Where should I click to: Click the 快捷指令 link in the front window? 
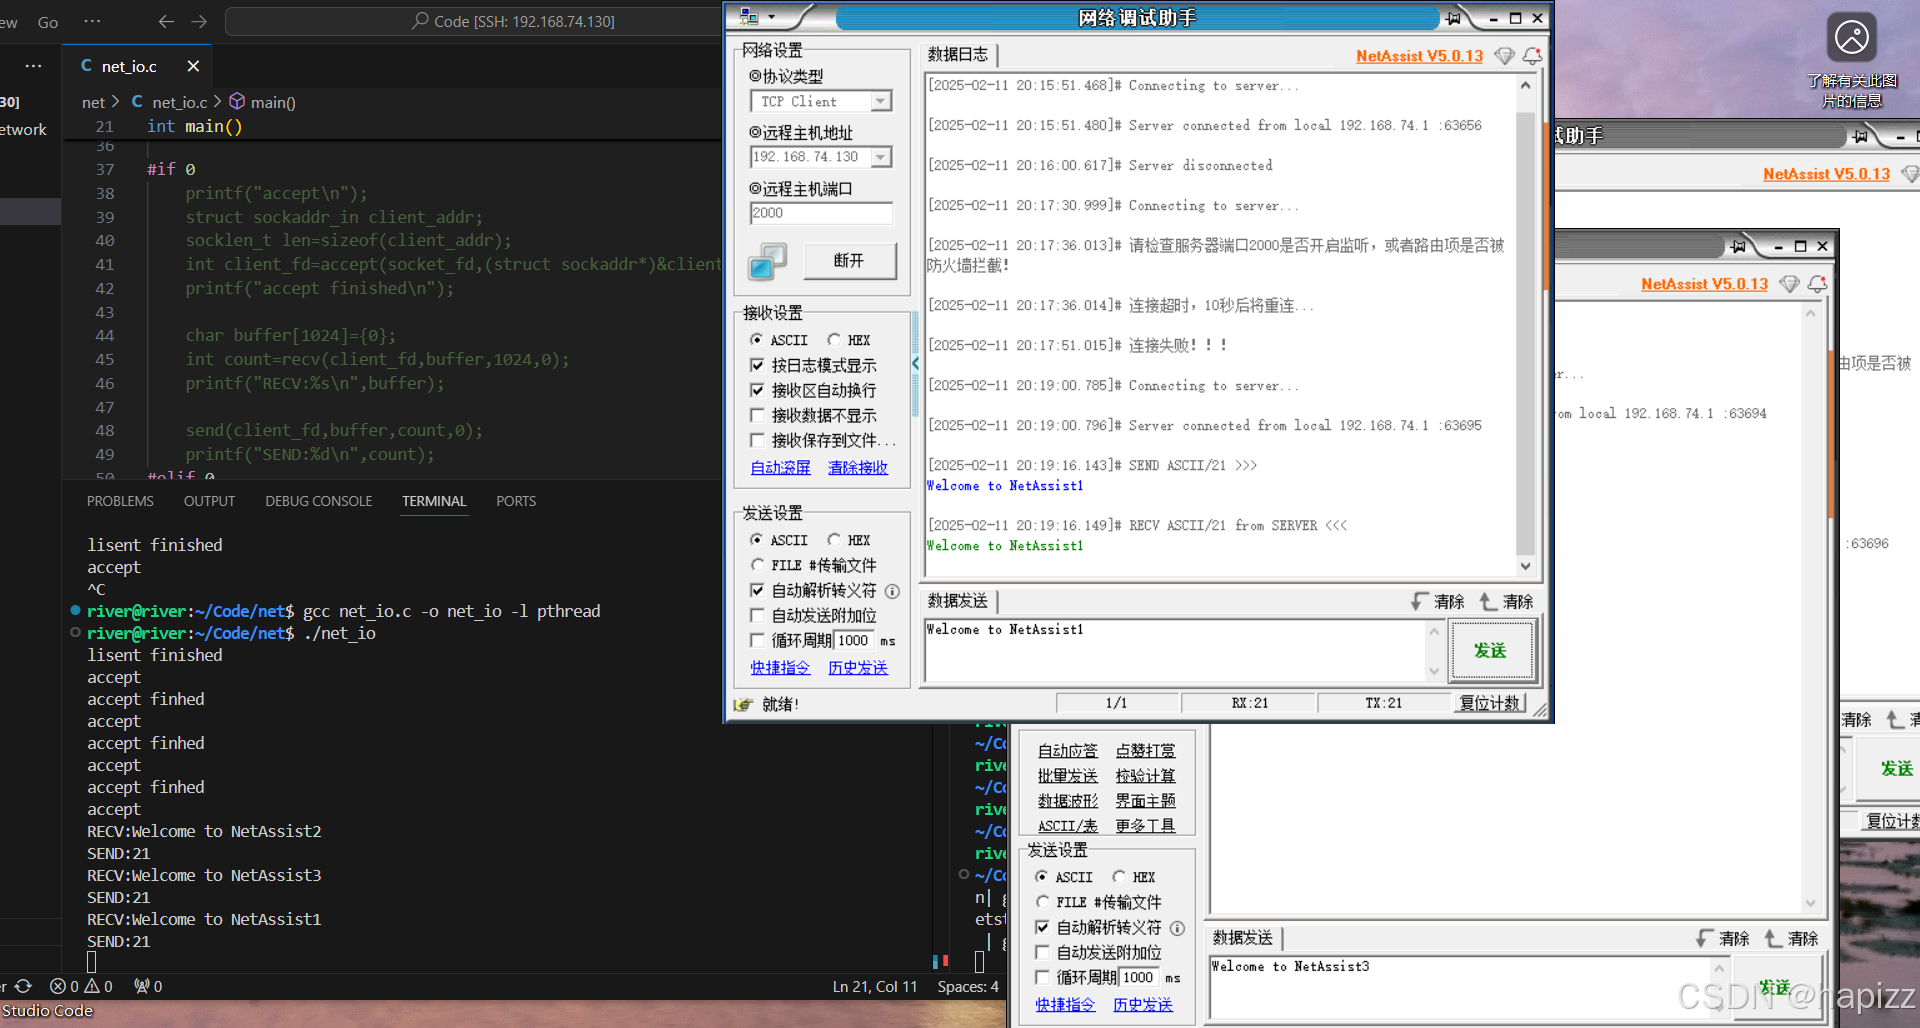pos(780,668)
